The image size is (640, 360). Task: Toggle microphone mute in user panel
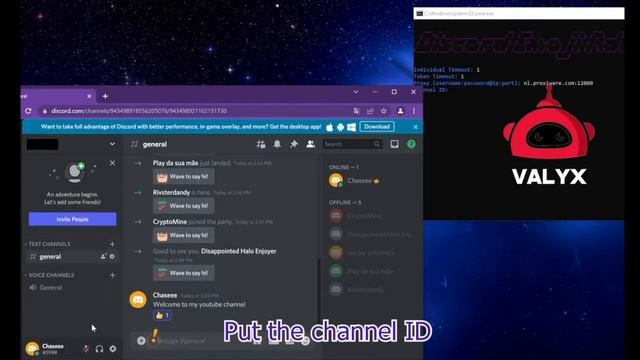click(x=86, y=349)
